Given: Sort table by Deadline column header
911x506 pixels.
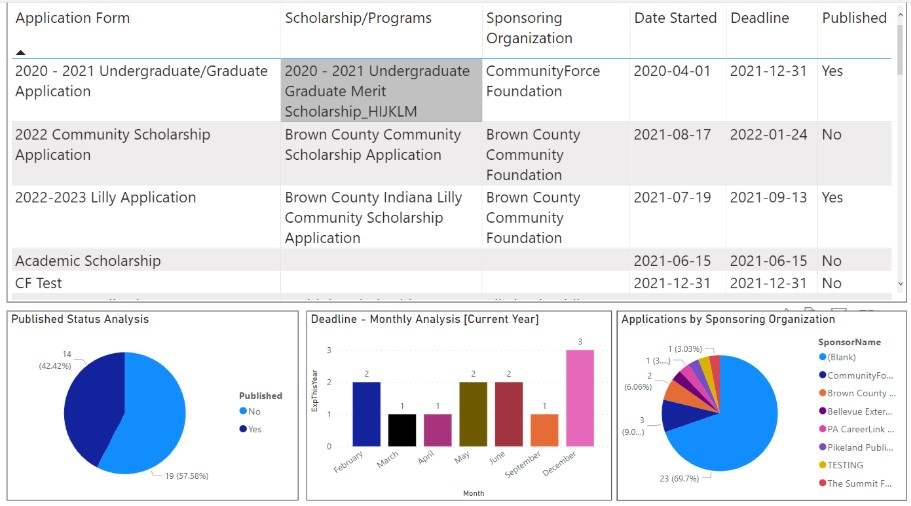Looking at the screenshot, I should [x=759, y=18].
